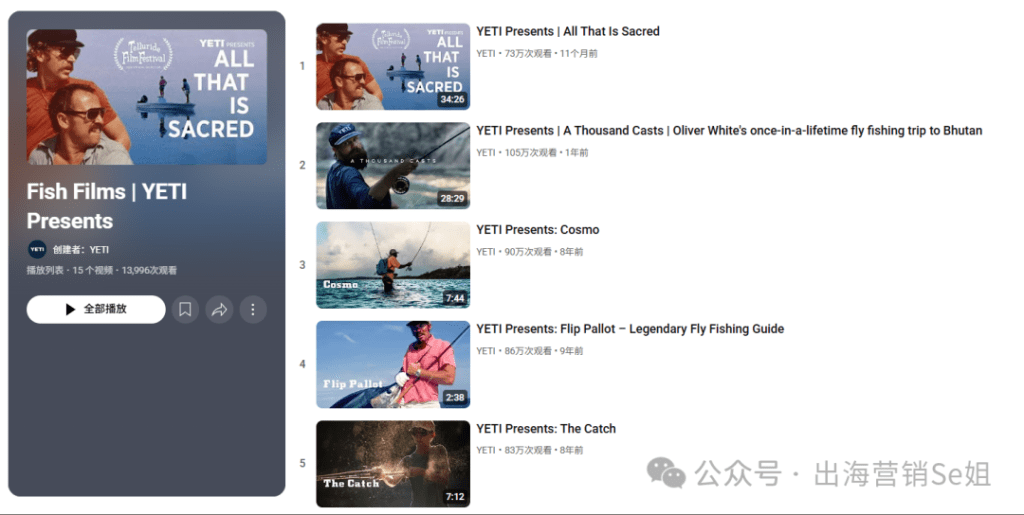This screenshot has height=515, width=1024.
Task: Open the All That Is Sacred thumbnail
Action: point(393,67)
